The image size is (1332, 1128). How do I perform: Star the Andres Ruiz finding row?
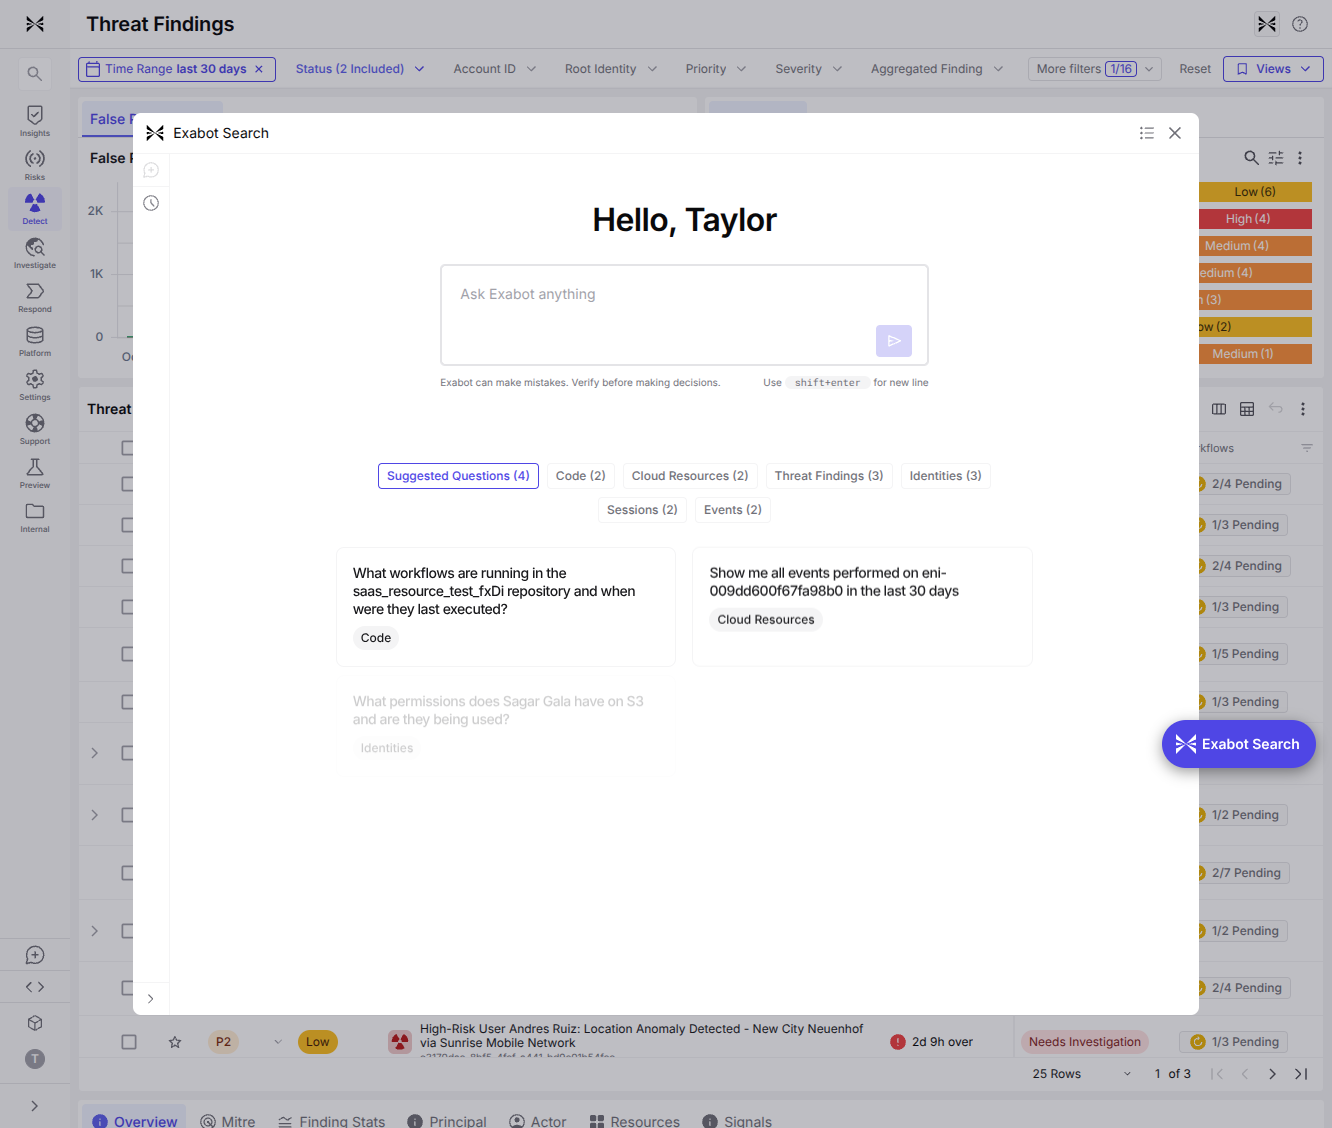175,1042
